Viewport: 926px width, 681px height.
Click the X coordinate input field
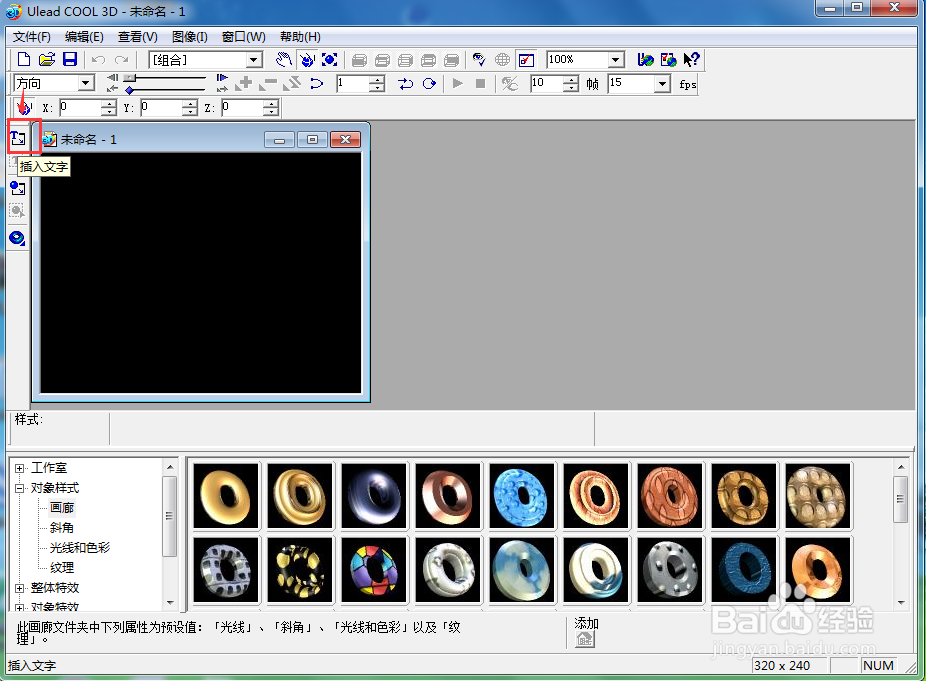pyautogui.click(x=81, y=107)
